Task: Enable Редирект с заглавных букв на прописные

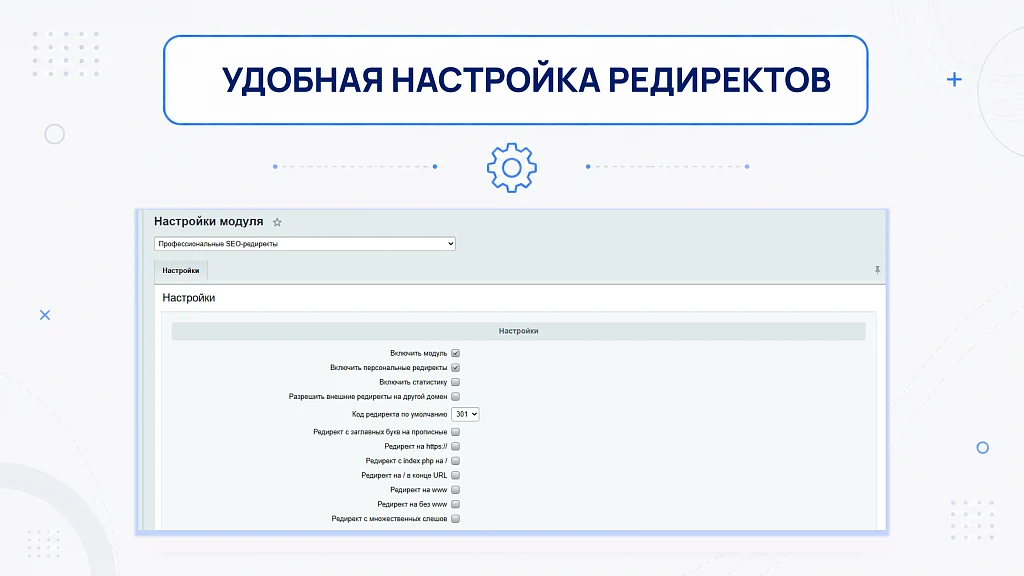Action: pyautogui.click(x=455, y=432)
